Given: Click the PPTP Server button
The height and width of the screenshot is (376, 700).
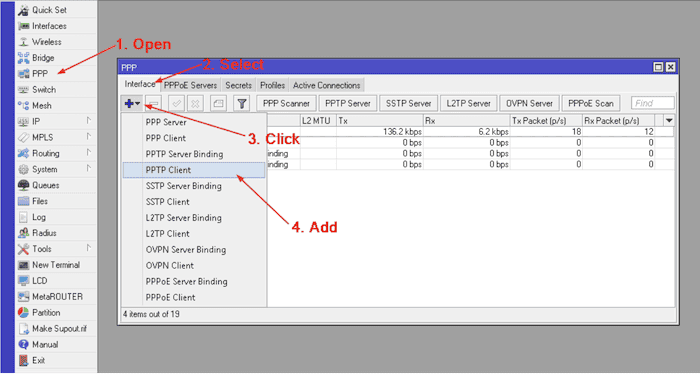Looking at the screenshot, I should [348, 103].
